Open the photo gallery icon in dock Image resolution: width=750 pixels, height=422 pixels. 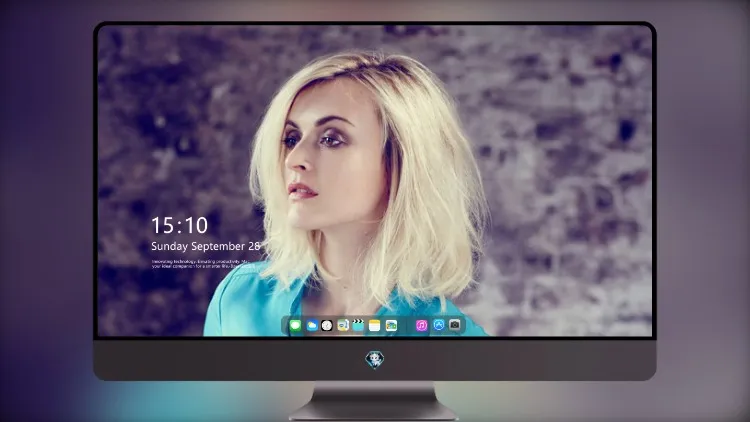point(391,326)
